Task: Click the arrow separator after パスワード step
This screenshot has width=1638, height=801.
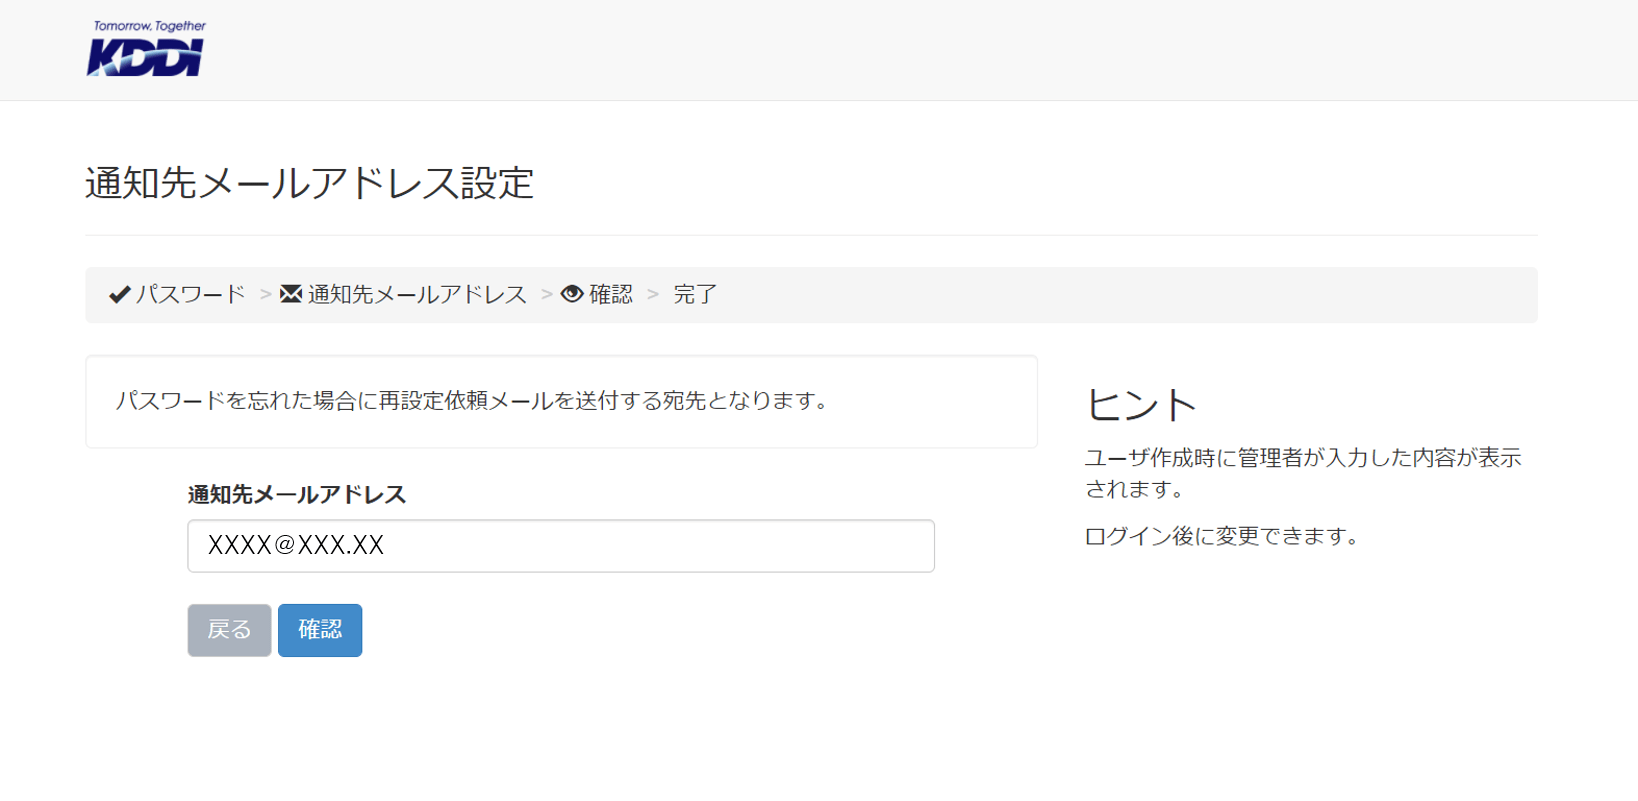Action: (x=265, y=294)
